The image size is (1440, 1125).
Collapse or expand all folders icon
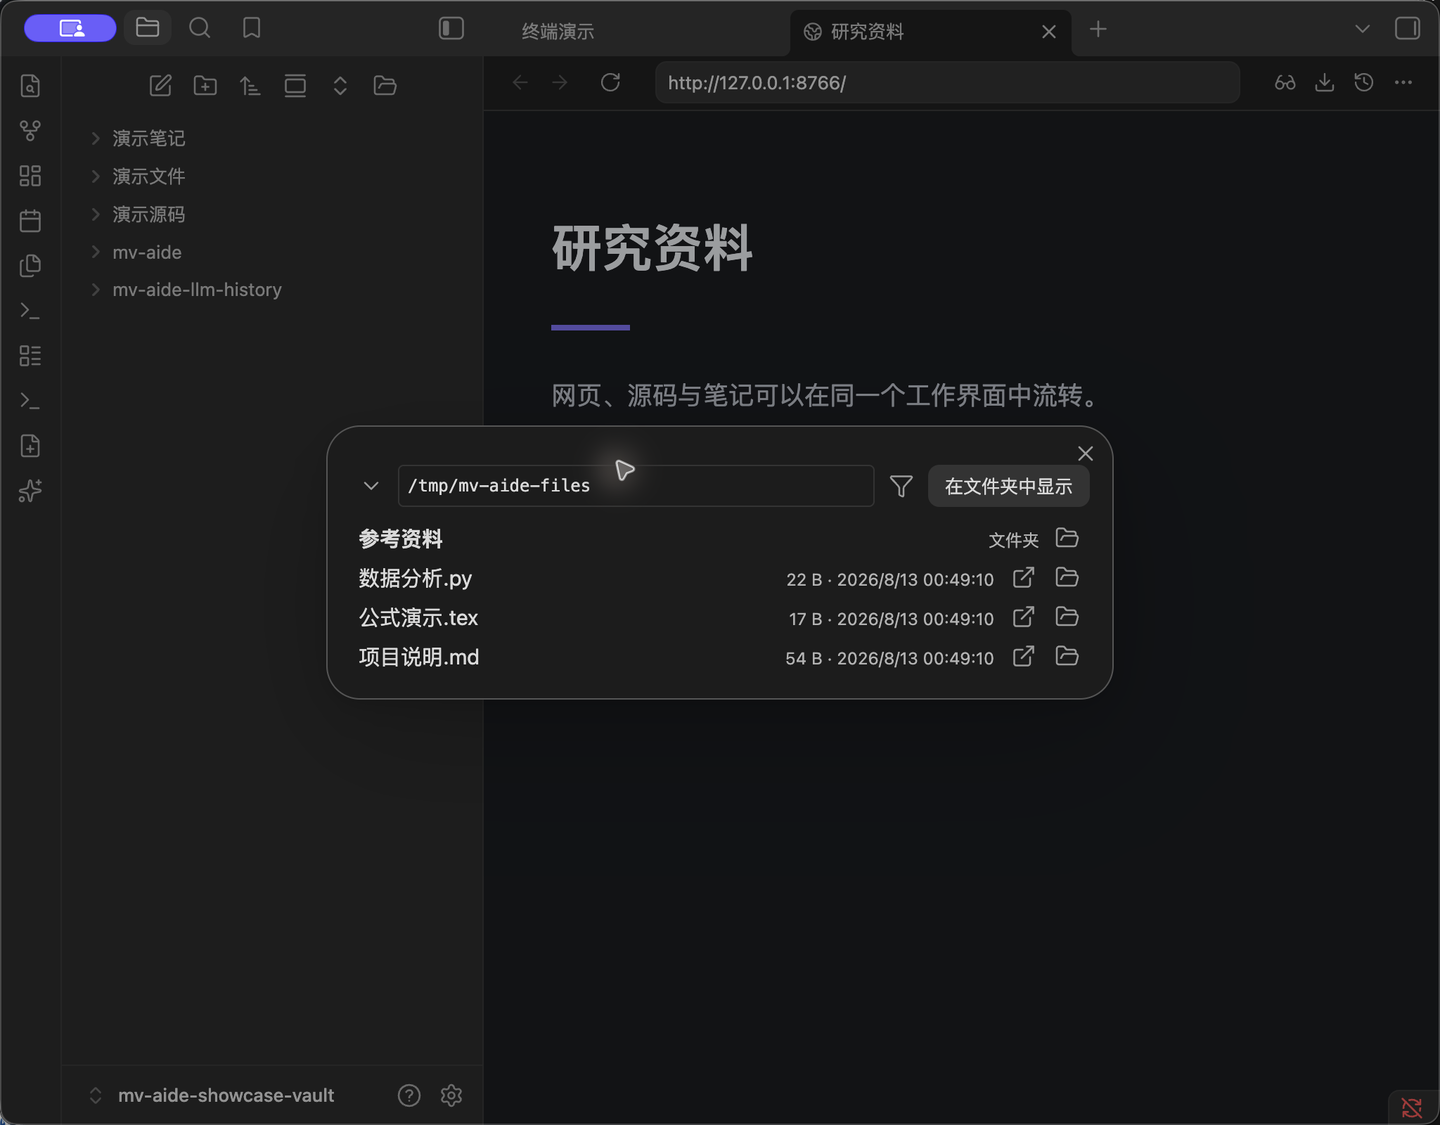coord(340,85)
